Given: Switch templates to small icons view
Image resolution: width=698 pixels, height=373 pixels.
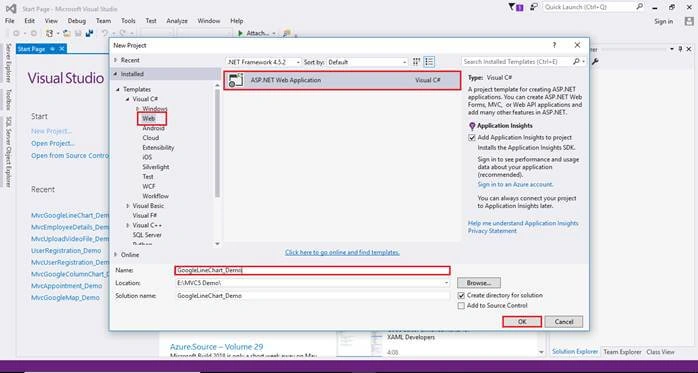Looking at the screenshot, I should click(416, 62).
